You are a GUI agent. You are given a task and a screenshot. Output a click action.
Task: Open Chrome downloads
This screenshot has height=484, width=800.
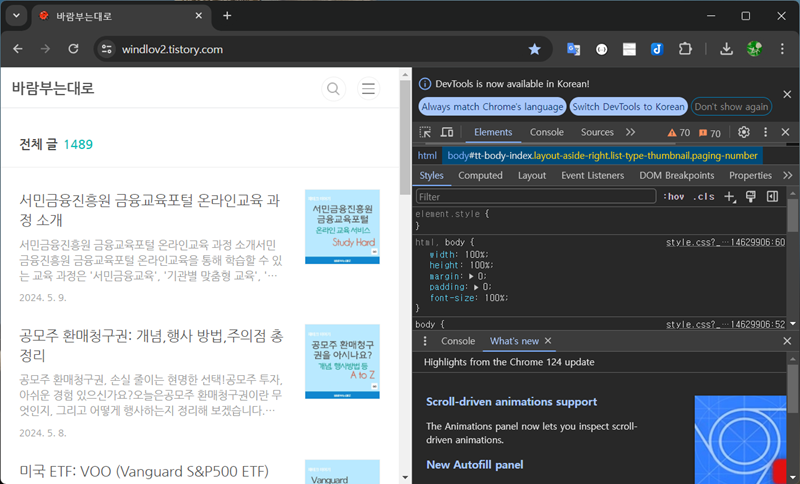tap(726, 49)
